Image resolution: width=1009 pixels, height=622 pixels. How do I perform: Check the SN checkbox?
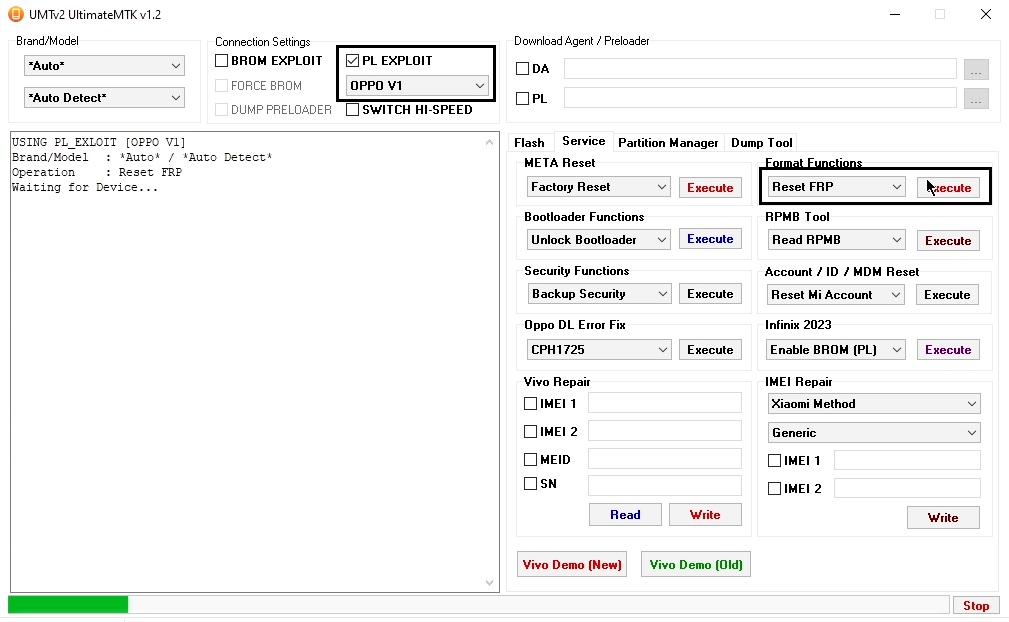pos(530,484)
